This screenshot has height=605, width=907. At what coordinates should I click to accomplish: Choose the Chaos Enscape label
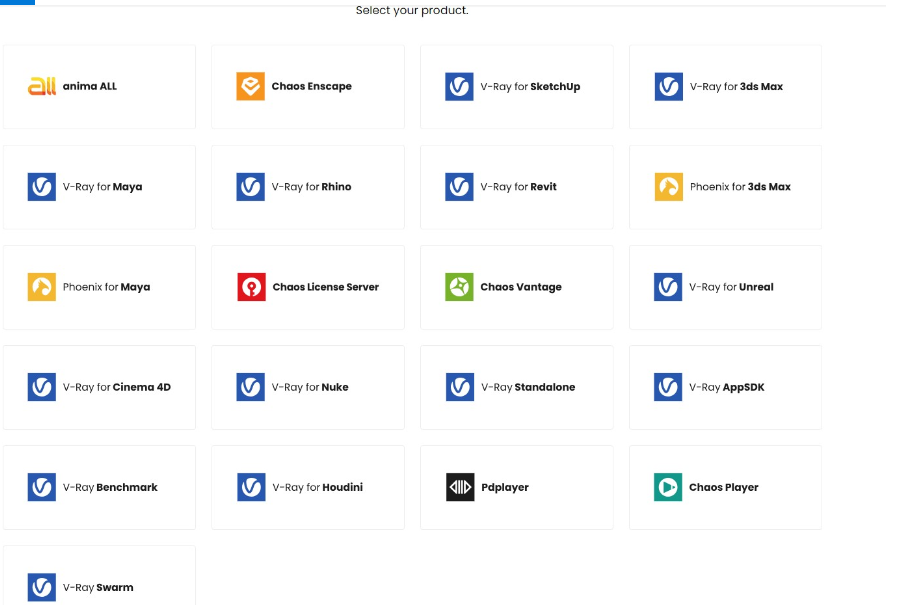pyautogui.click(x=312, y=86)
